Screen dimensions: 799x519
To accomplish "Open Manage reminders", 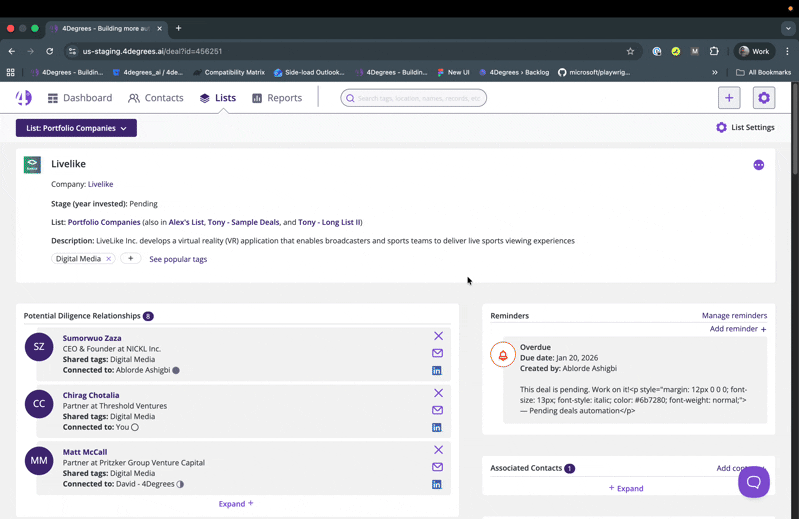I will pos(734,315).
